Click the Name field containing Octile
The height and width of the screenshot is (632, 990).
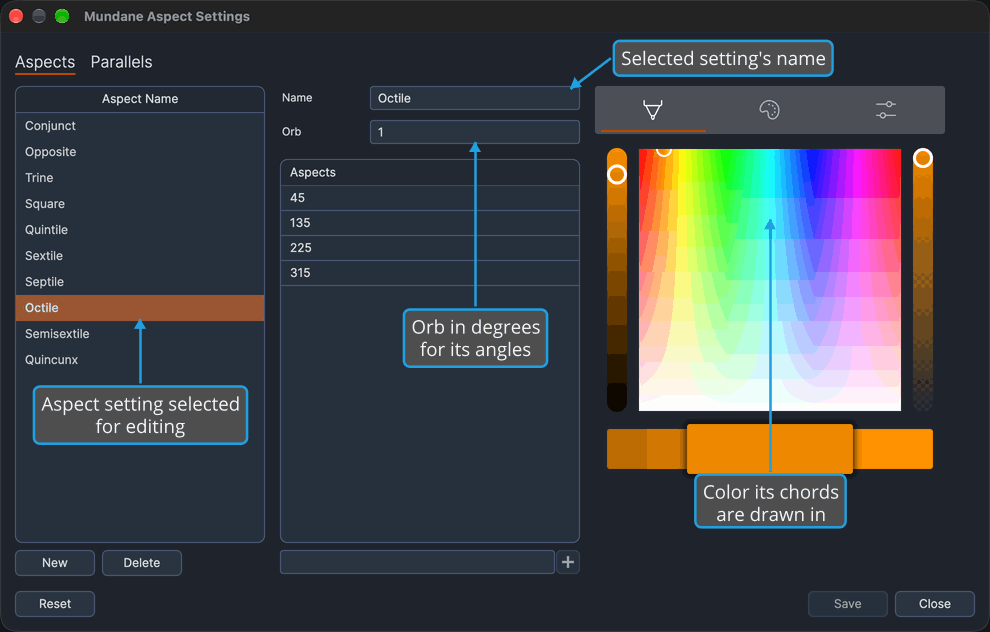[x=474, y=98]
